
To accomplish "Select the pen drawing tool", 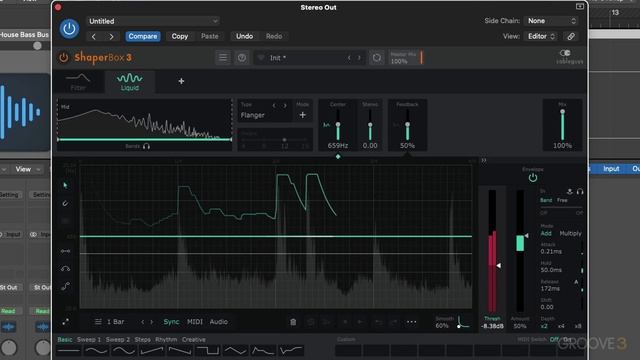I will [x=65, y=203].
